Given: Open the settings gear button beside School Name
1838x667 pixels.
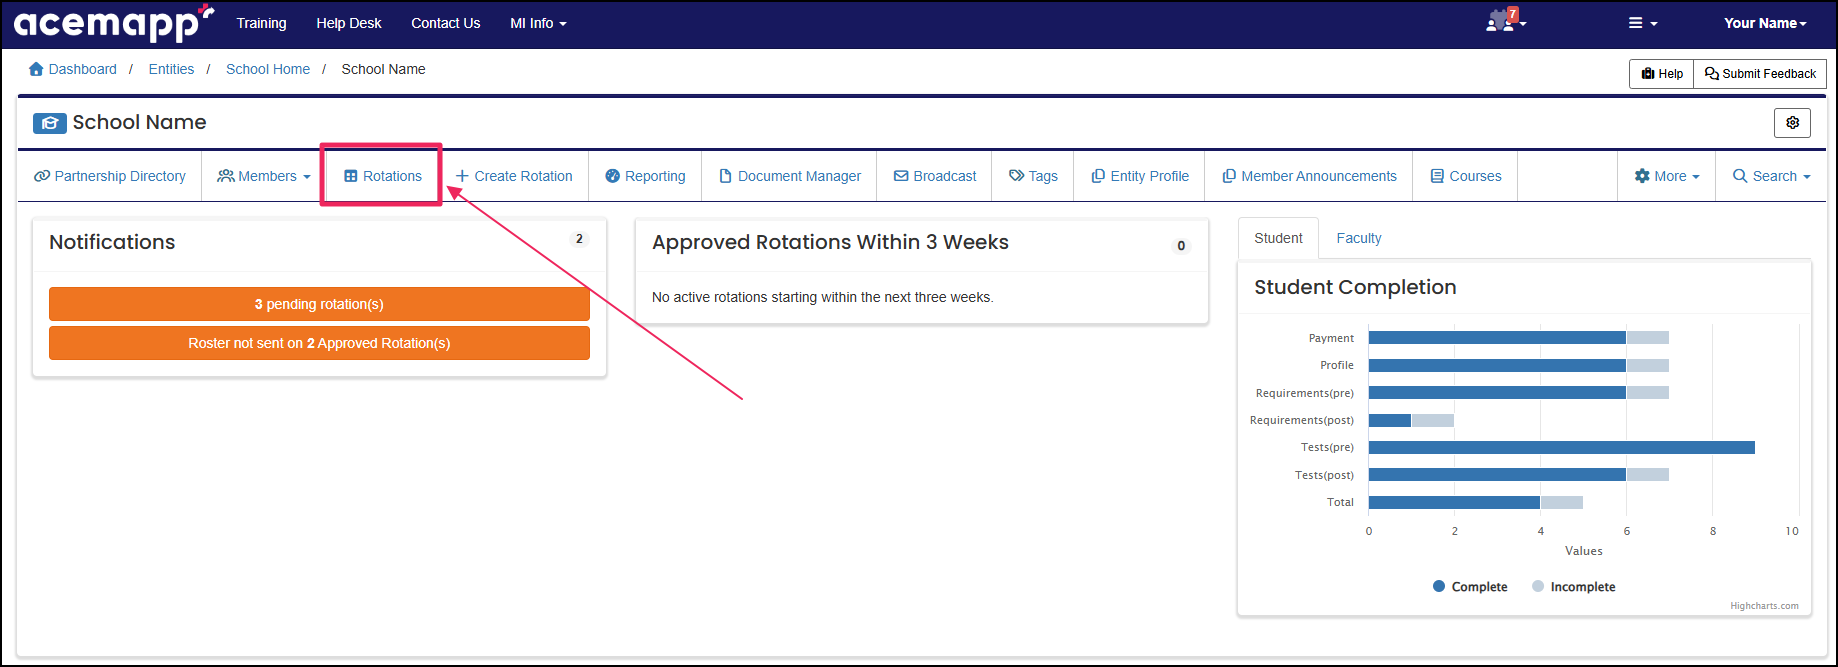Looking at the screenshot, I should click(x=1792, y=122).
